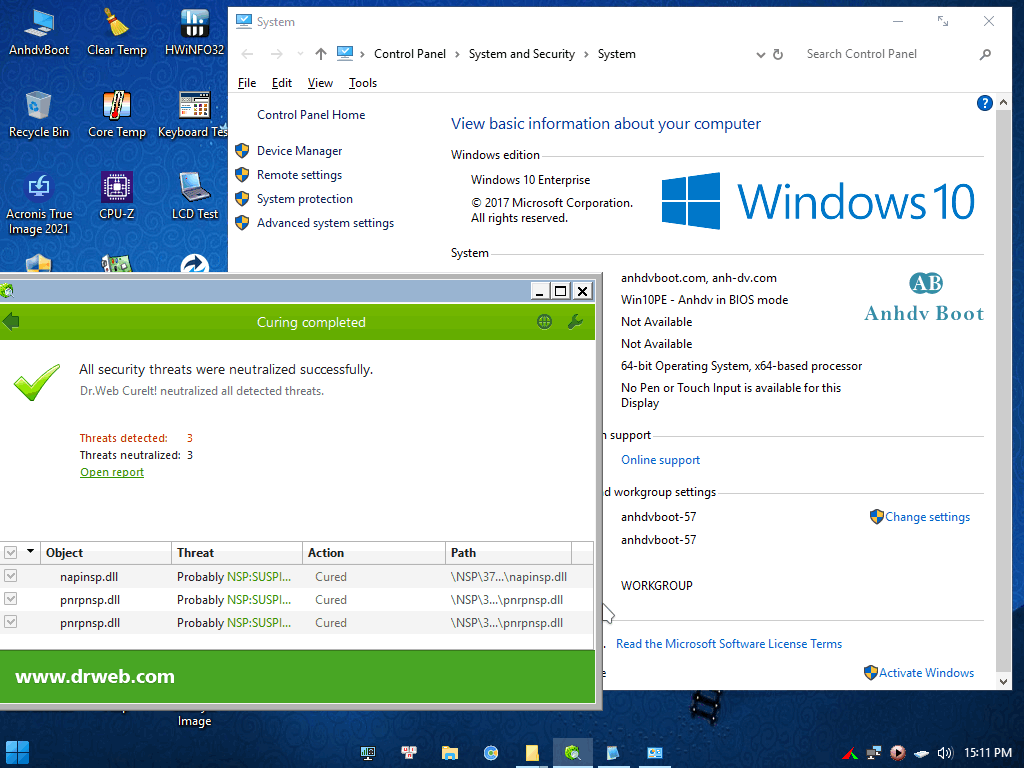This screenshot has height=768, width=1024.
Task: Open the Edit menu
Action: 281,83
